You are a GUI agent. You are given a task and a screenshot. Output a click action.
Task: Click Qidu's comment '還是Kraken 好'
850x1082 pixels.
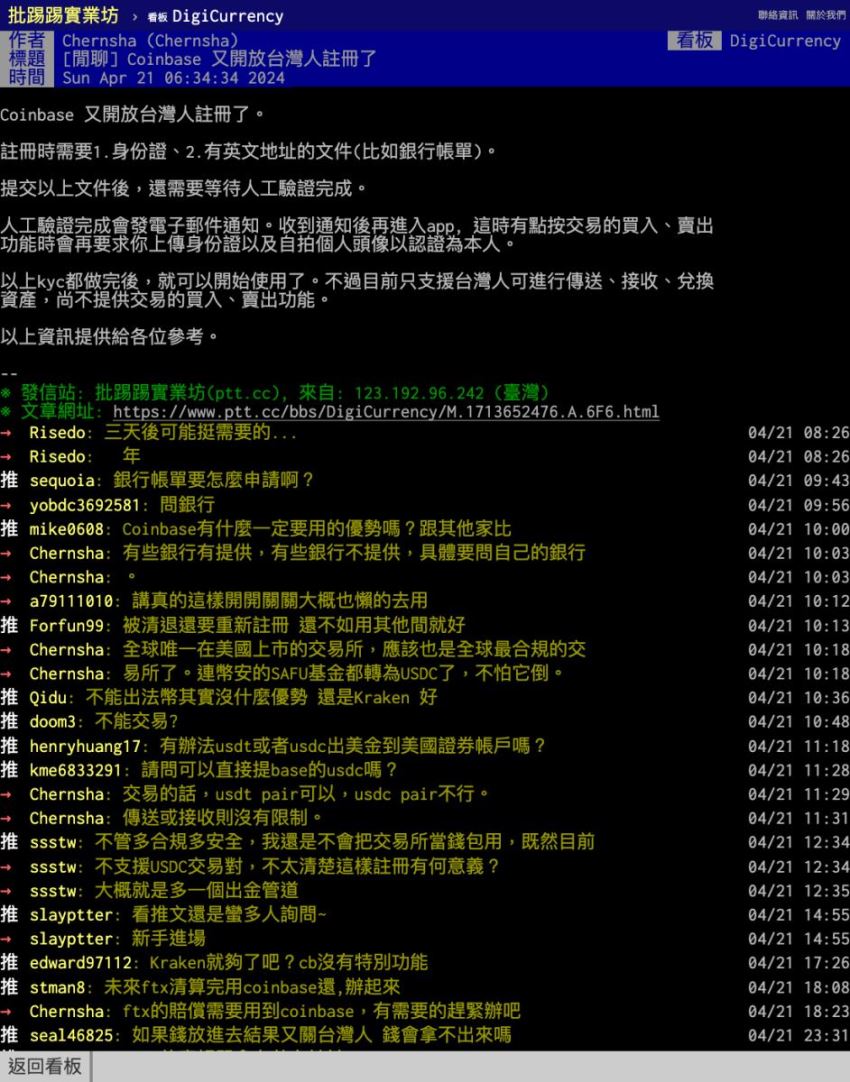coord(261,697)
